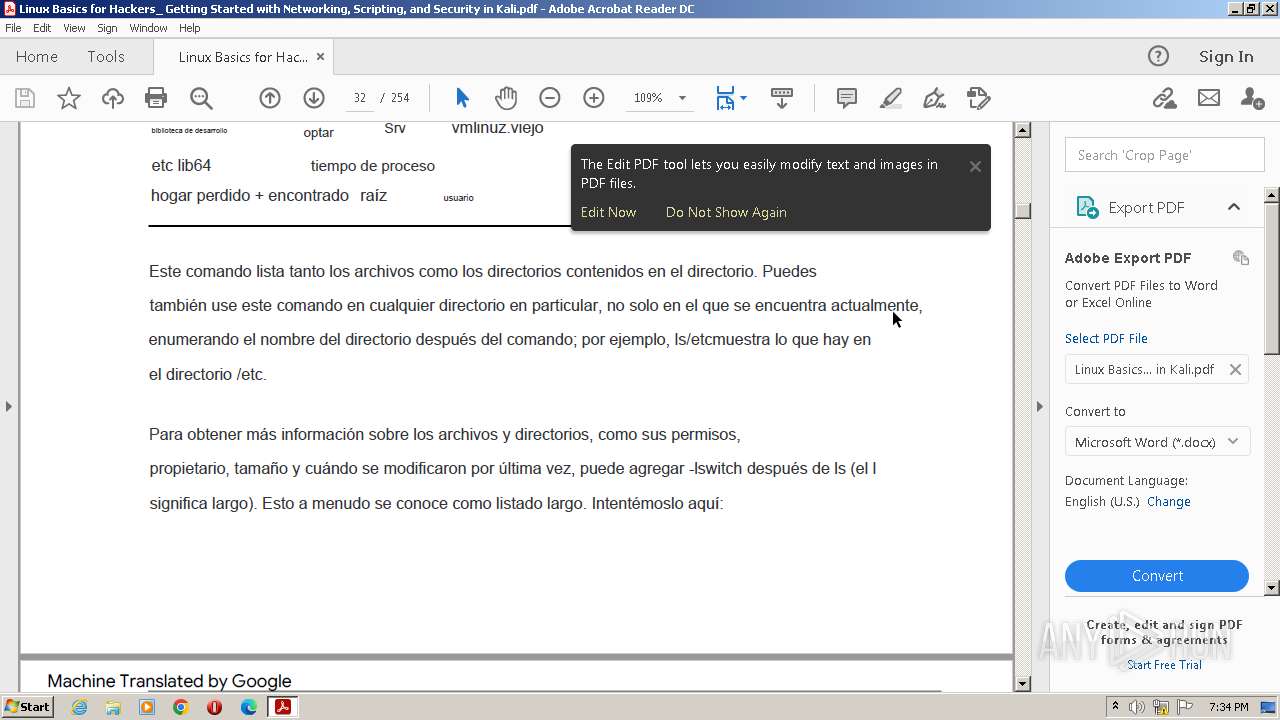Open the zoom level 109% dropdown
The height and width of the screenshot is (720, 1280).
[682, 98]
